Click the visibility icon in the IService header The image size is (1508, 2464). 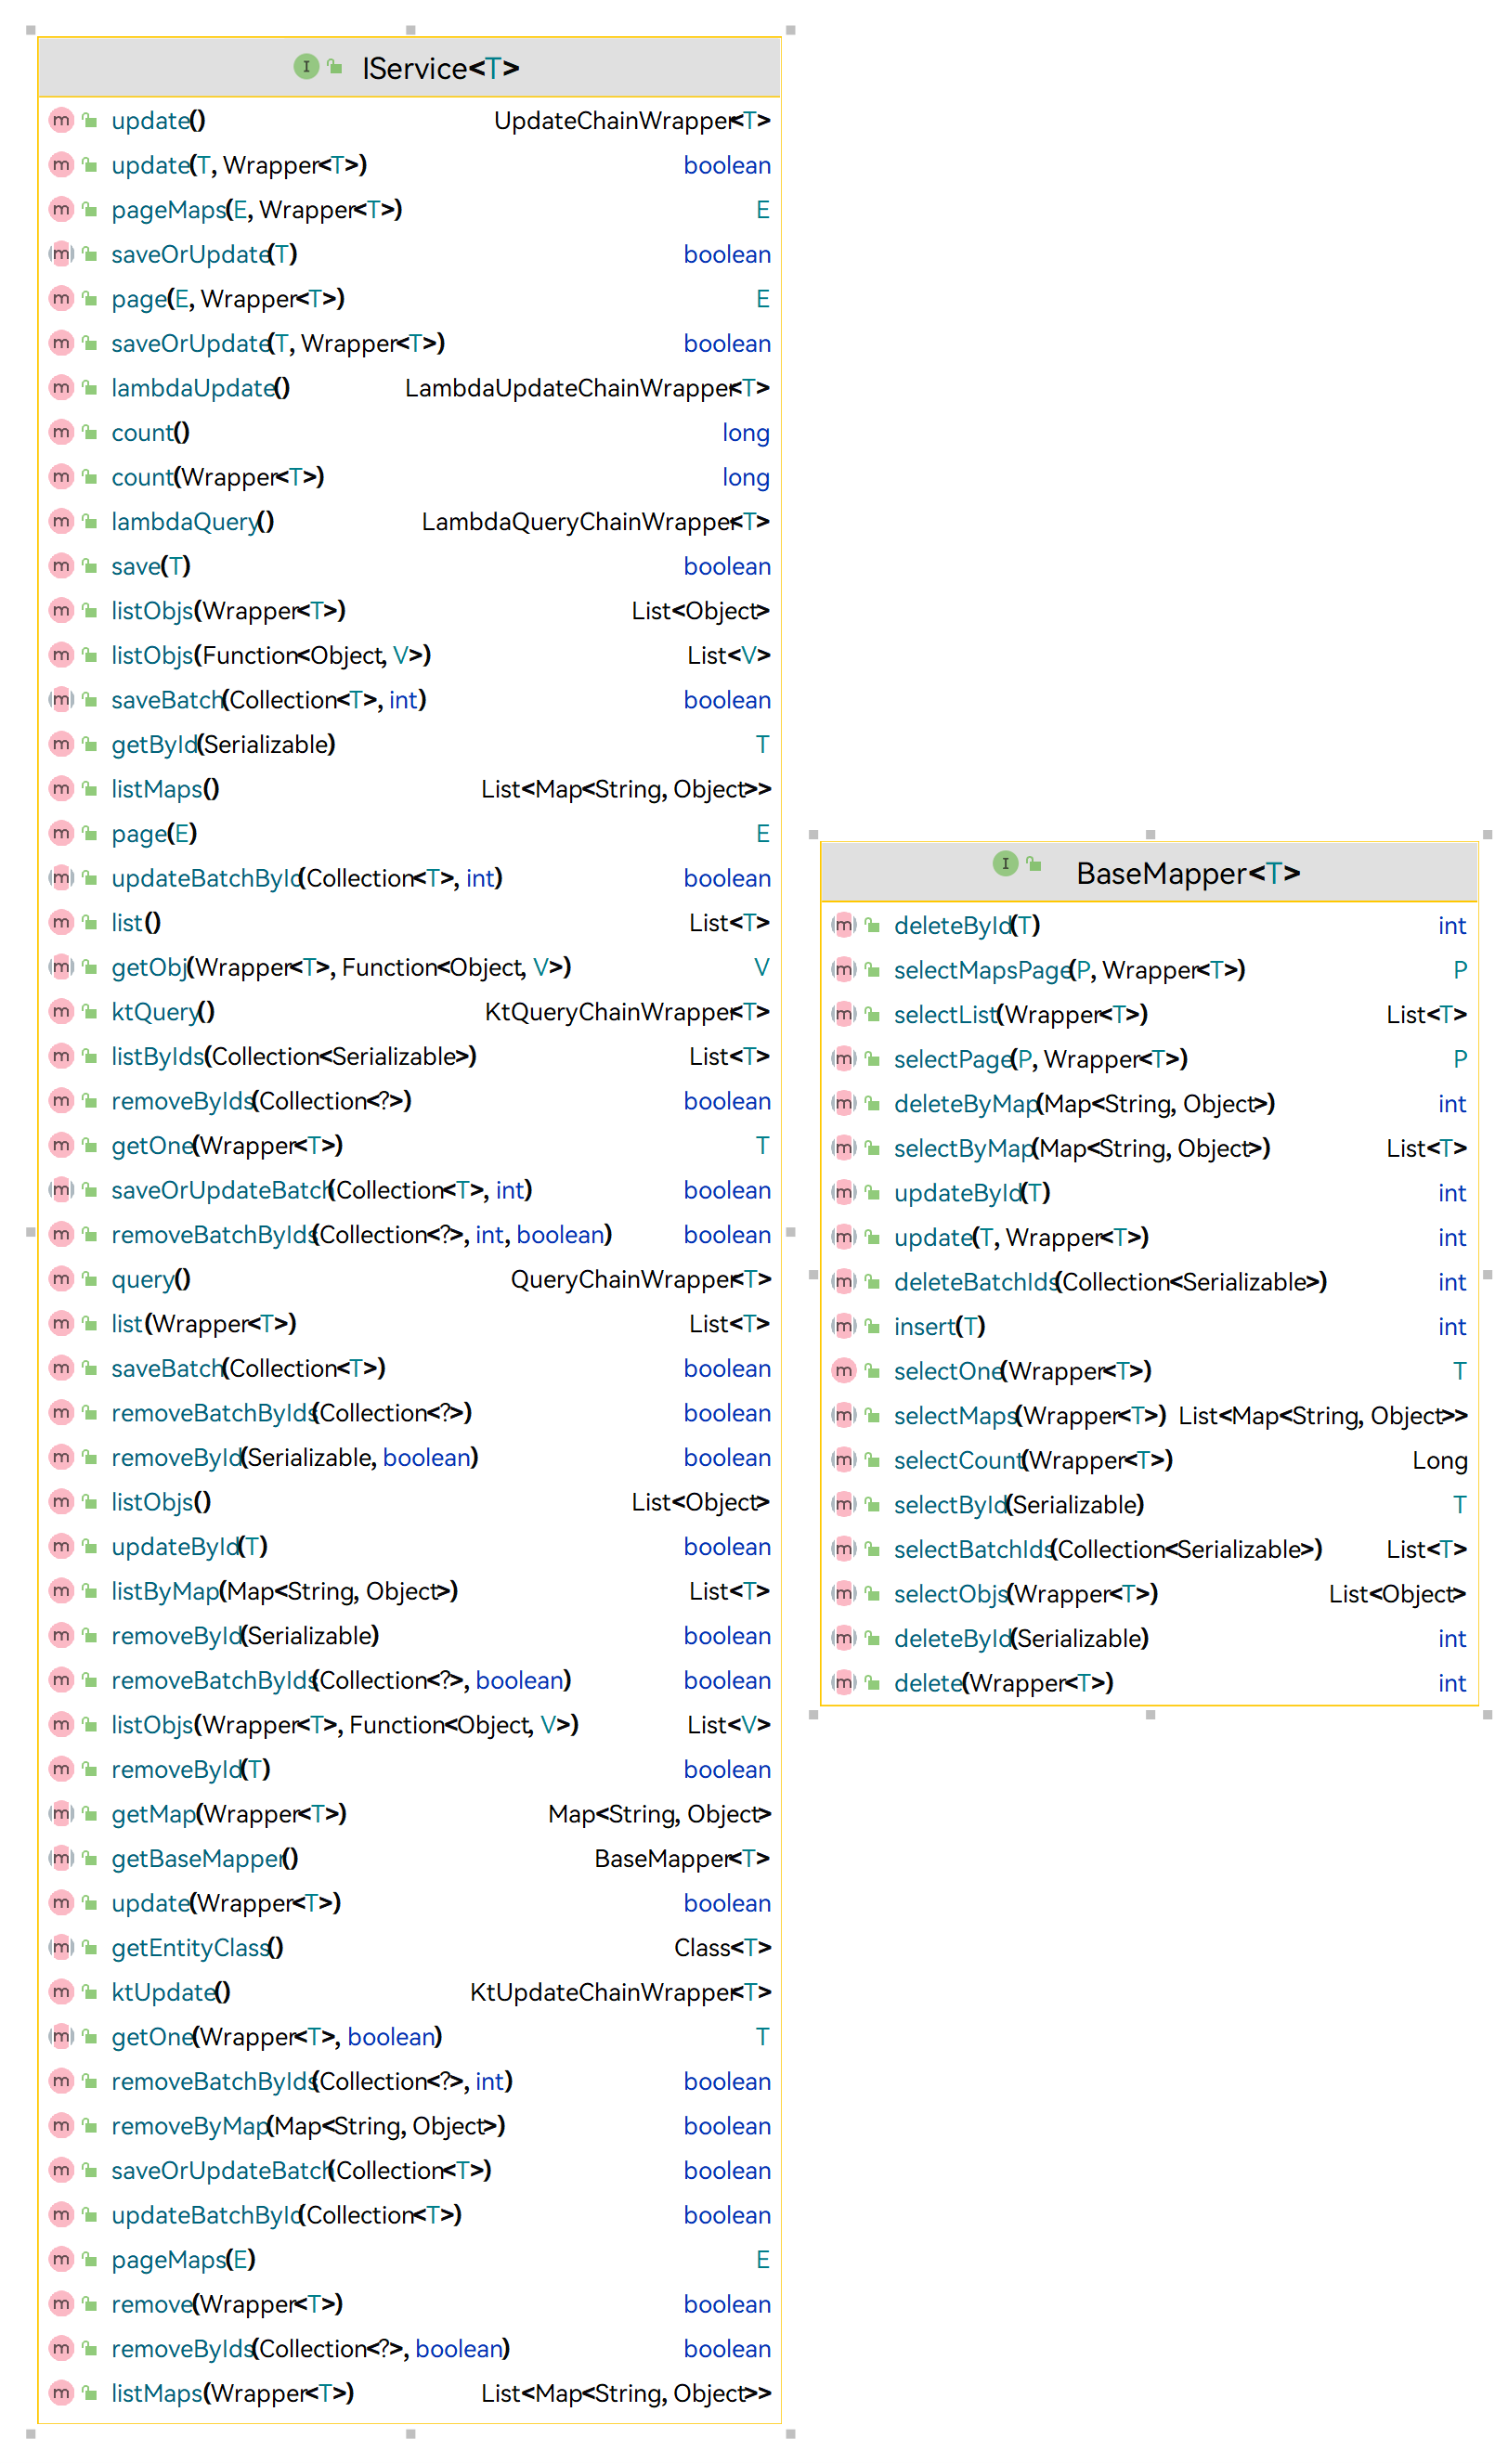[335, 66]
